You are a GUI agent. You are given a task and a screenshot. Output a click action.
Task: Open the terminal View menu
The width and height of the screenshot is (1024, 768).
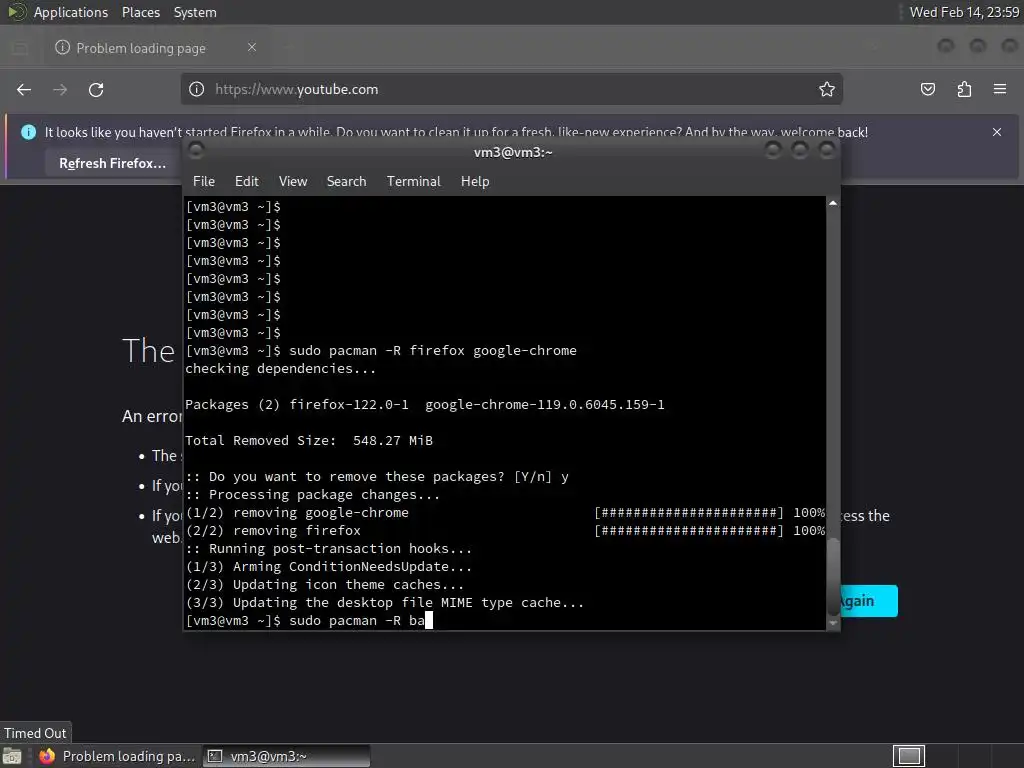pos(293,181)
